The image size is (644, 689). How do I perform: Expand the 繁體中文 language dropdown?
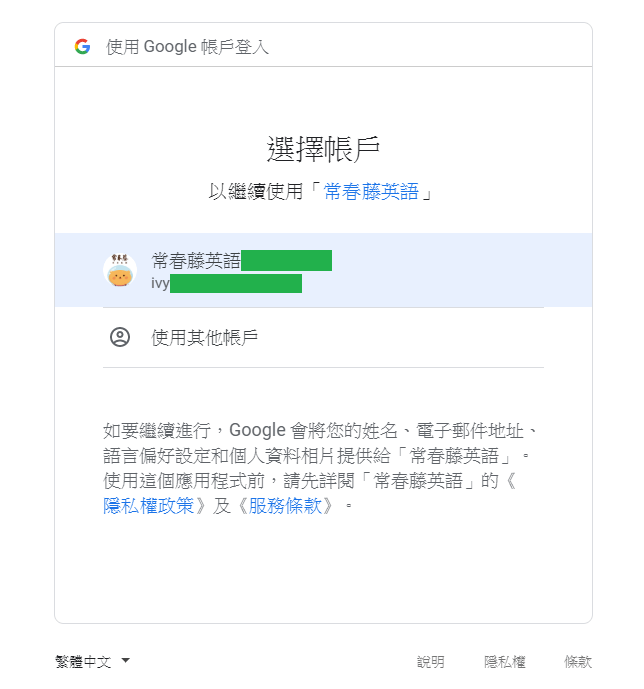pos(93,661)
